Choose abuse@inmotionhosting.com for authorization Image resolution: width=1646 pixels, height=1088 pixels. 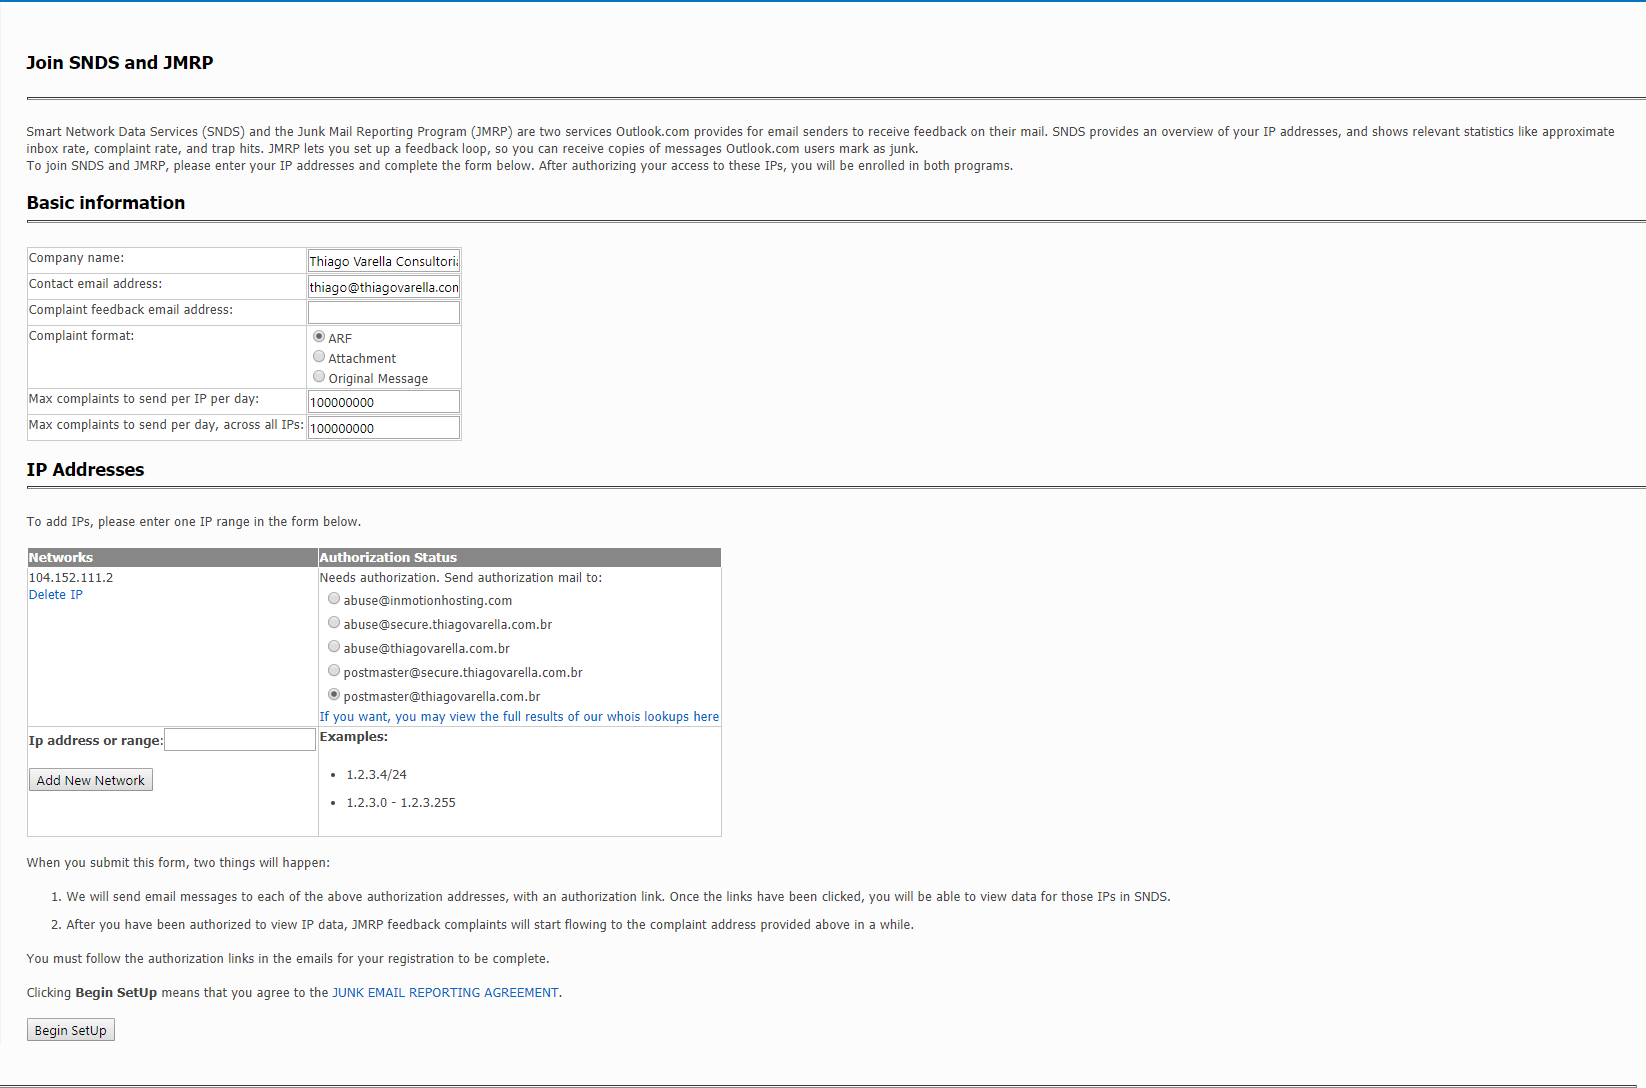click(334, 599)
